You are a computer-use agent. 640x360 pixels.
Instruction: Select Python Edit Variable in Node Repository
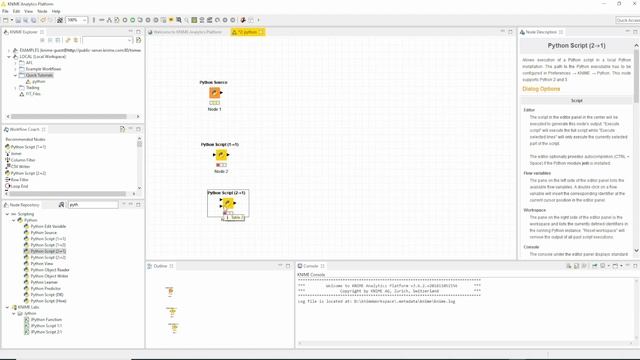pyautogui.click(x=48, y=226)
